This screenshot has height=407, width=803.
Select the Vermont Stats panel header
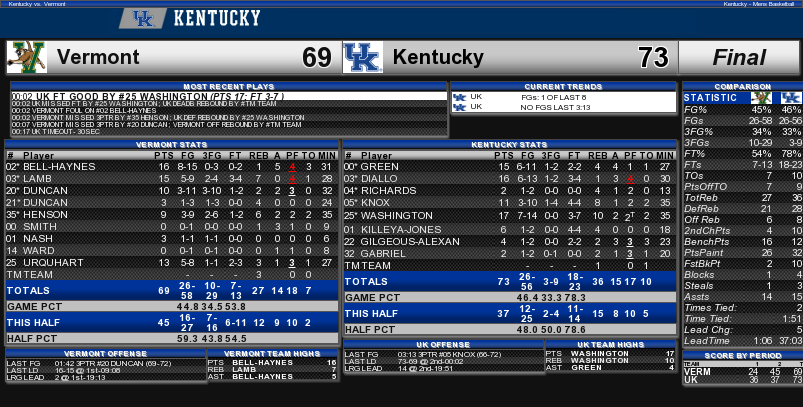pos(170,145)
